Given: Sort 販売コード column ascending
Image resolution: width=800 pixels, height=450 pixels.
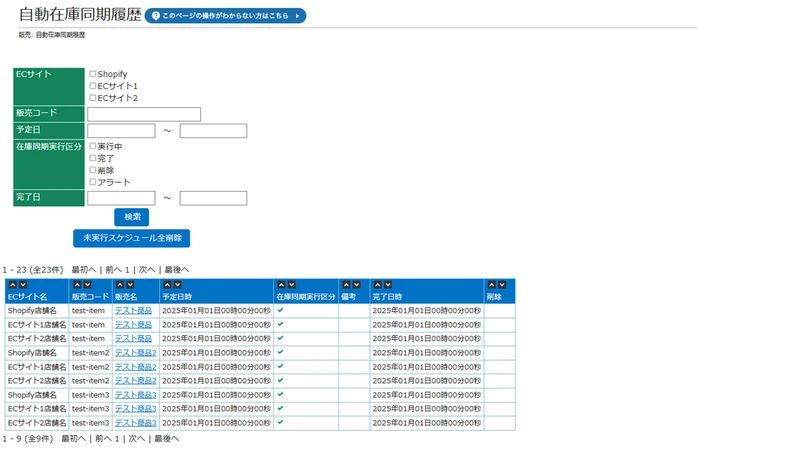Looking at the screenshot, I should (77, 285).
